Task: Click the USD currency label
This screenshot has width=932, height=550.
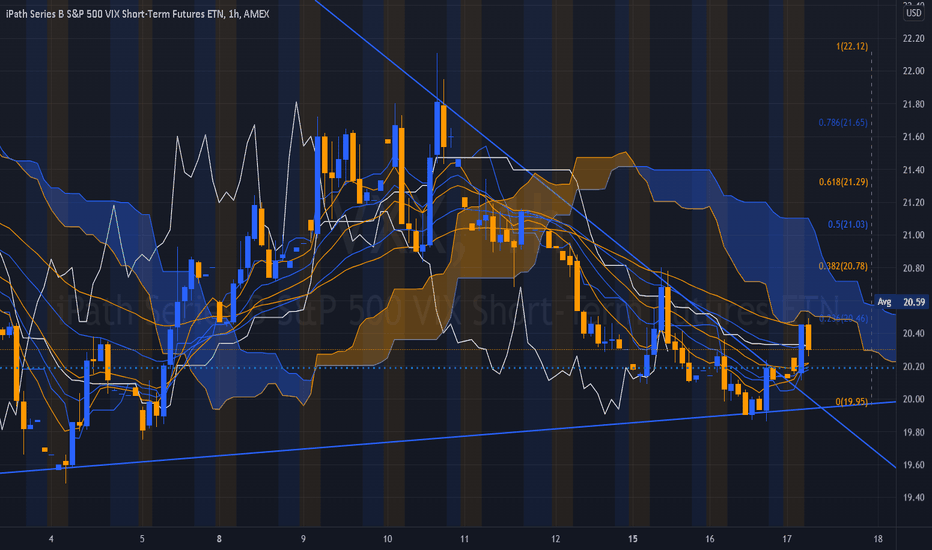Action: (913, 13)
